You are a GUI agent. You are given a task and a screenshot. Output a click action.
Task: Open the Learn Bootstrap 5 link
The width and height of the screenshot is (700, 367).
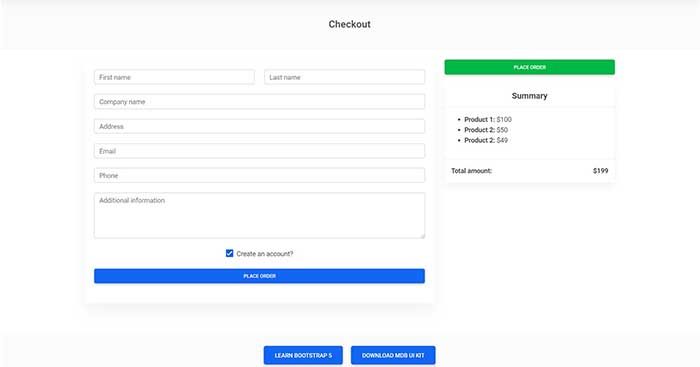coord(303,355)
